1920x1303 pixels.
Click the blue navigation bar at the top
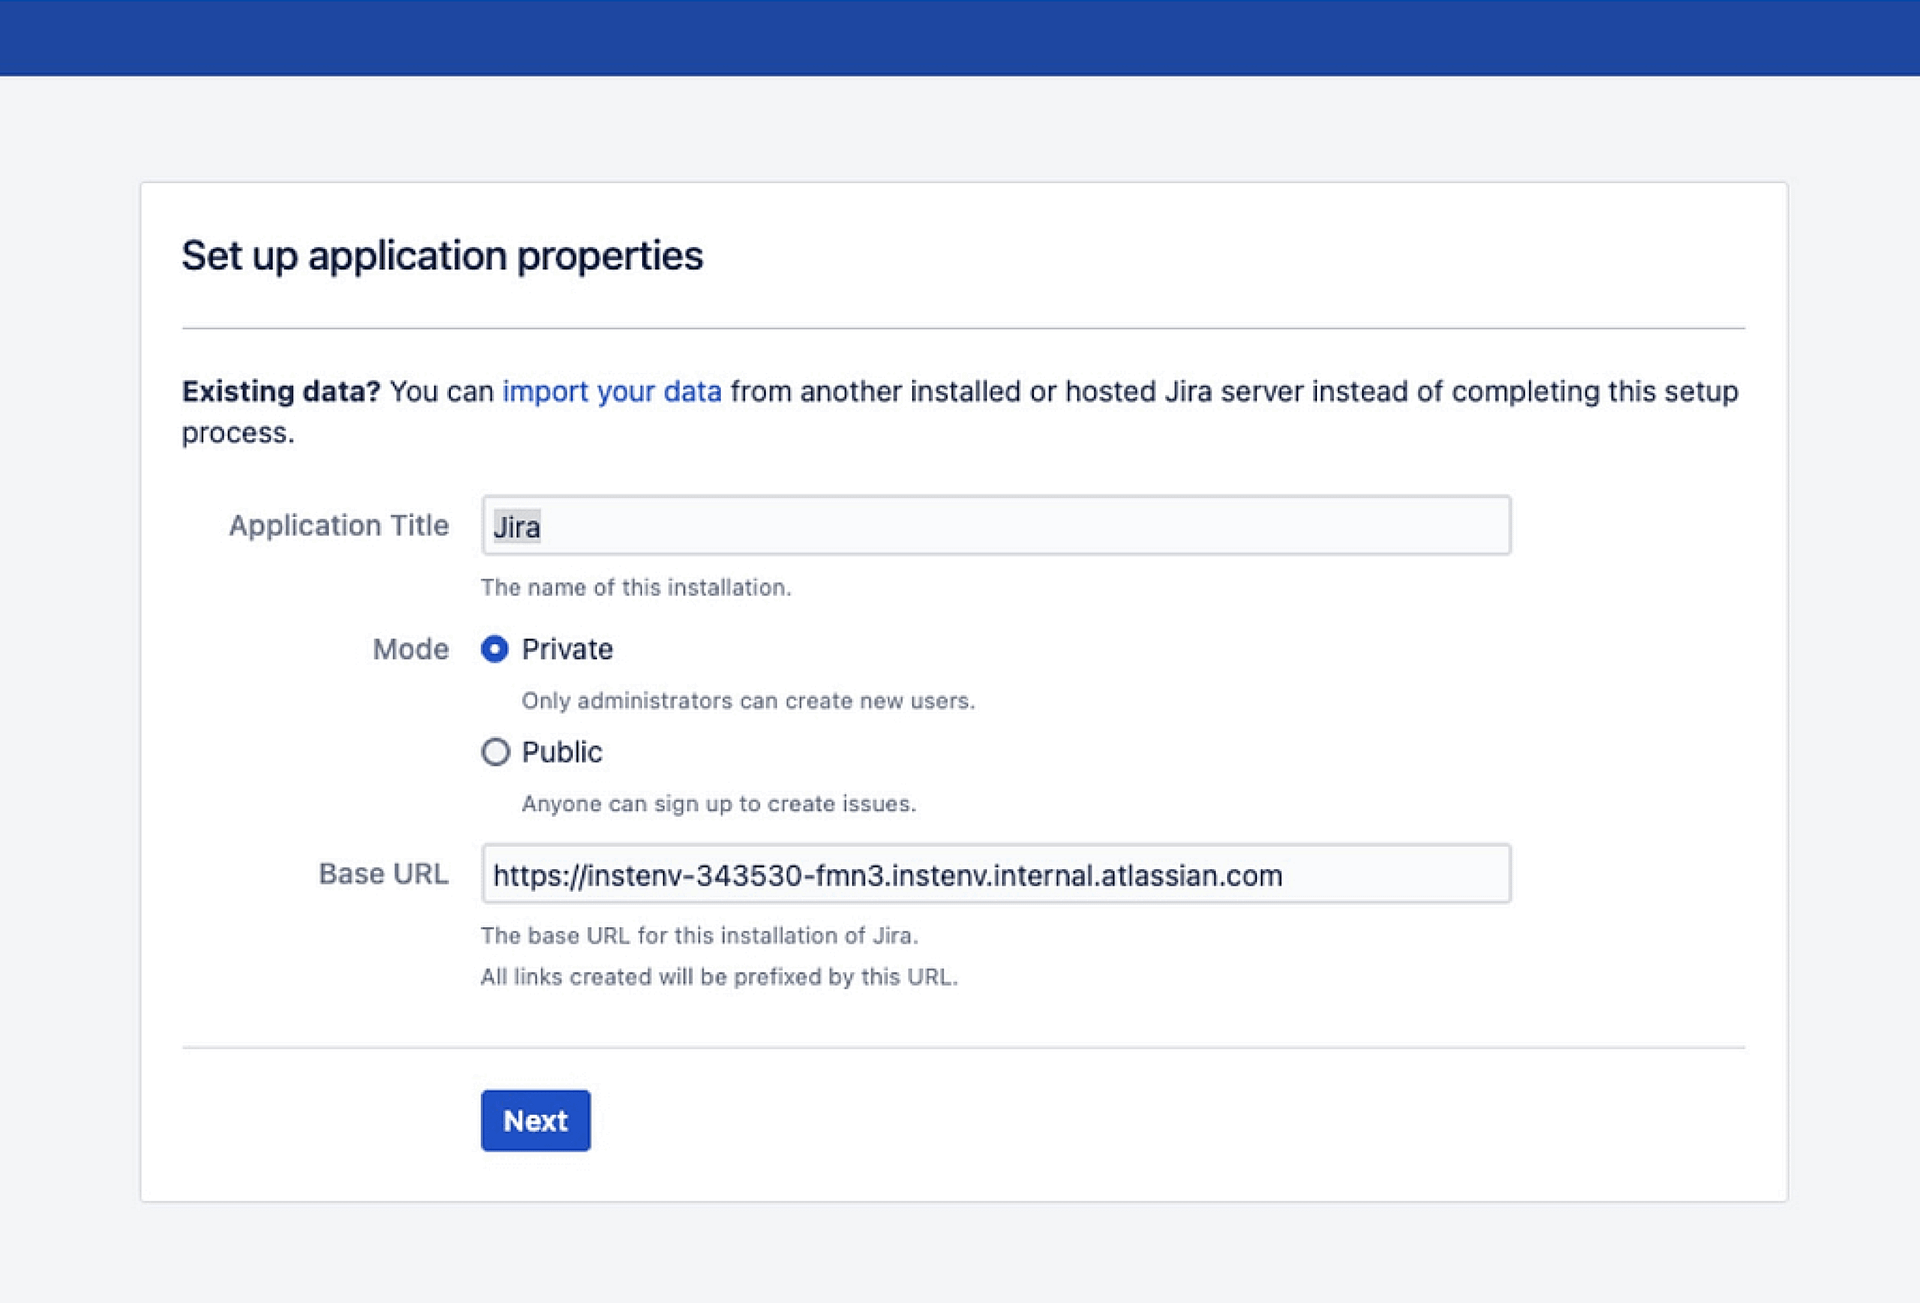(x=960, y=36)
